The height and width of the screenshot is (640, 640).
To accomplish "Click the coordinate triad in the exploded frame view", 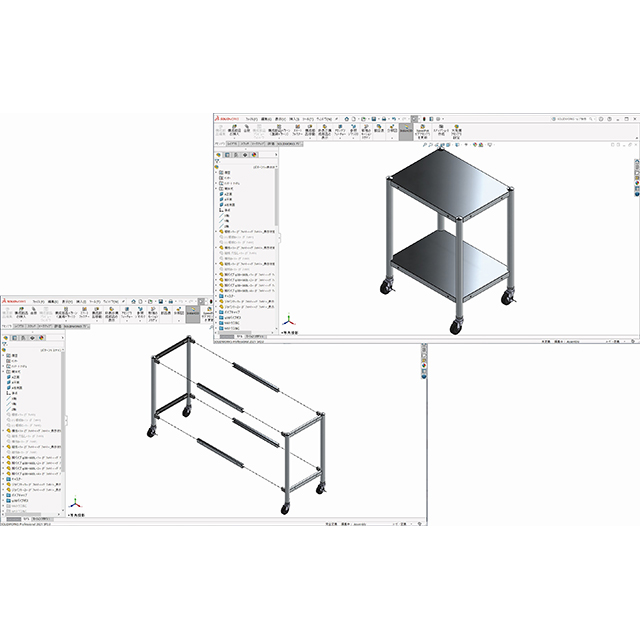I will pos(76,502).
